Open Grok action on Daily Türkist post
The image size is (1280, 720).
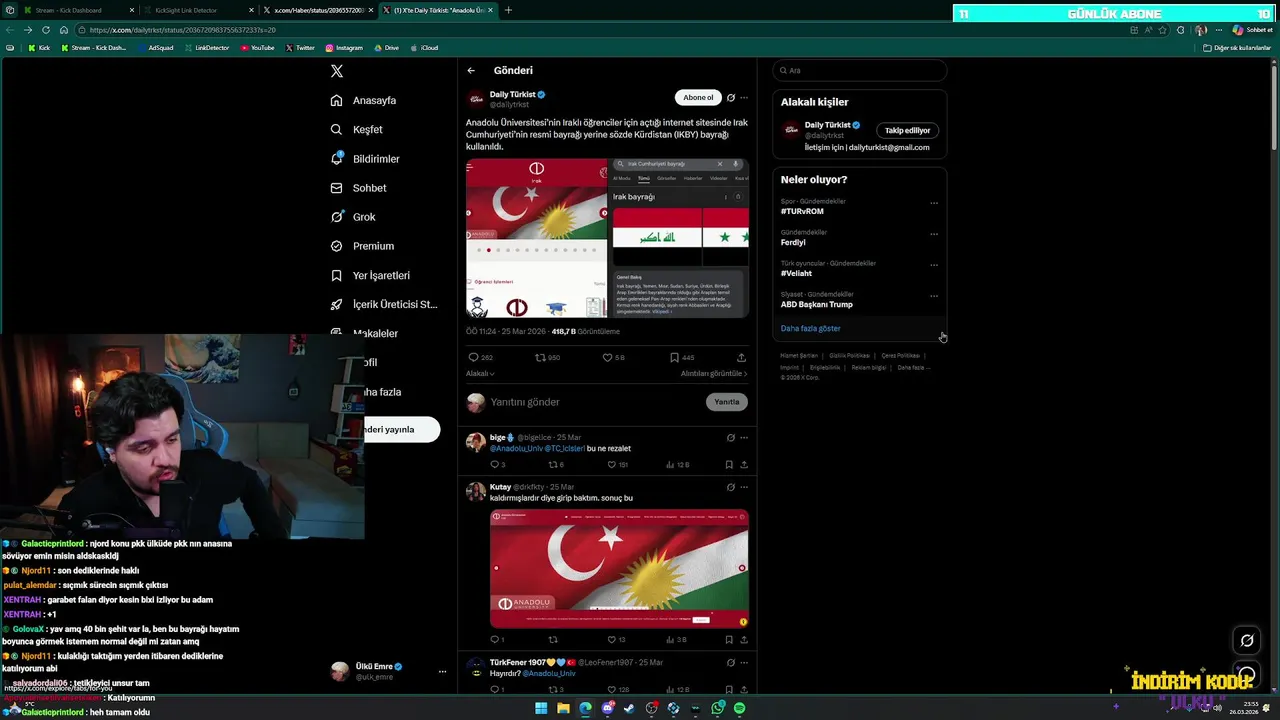pos(731,98)
